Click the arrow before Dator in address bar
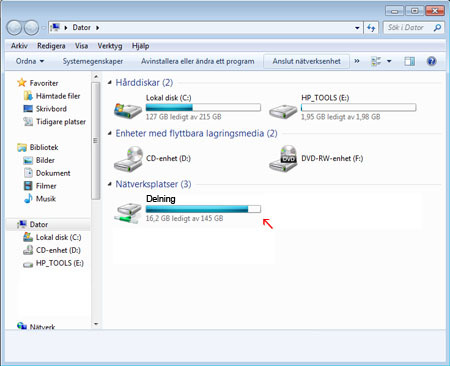 66,28
